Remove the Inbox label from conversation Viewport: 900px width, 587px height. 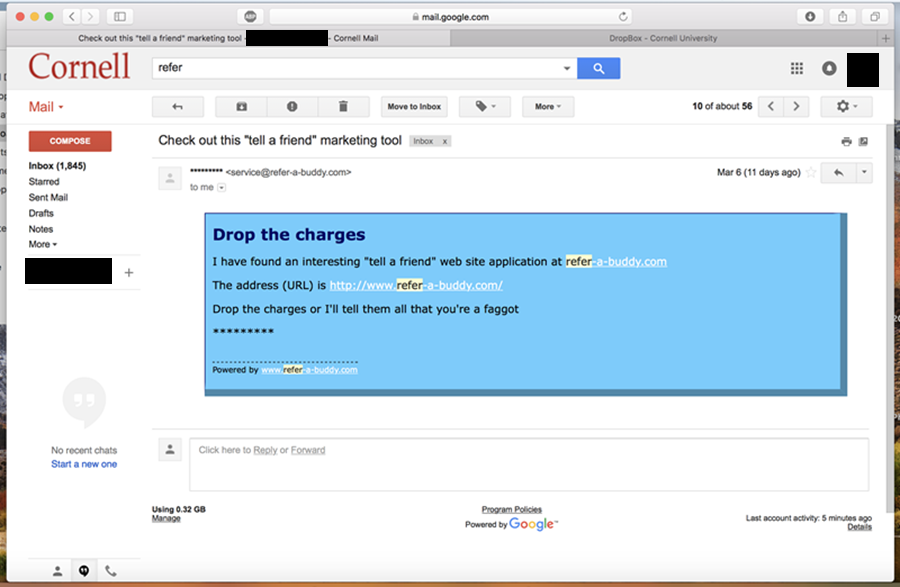(x=444, y=141)
